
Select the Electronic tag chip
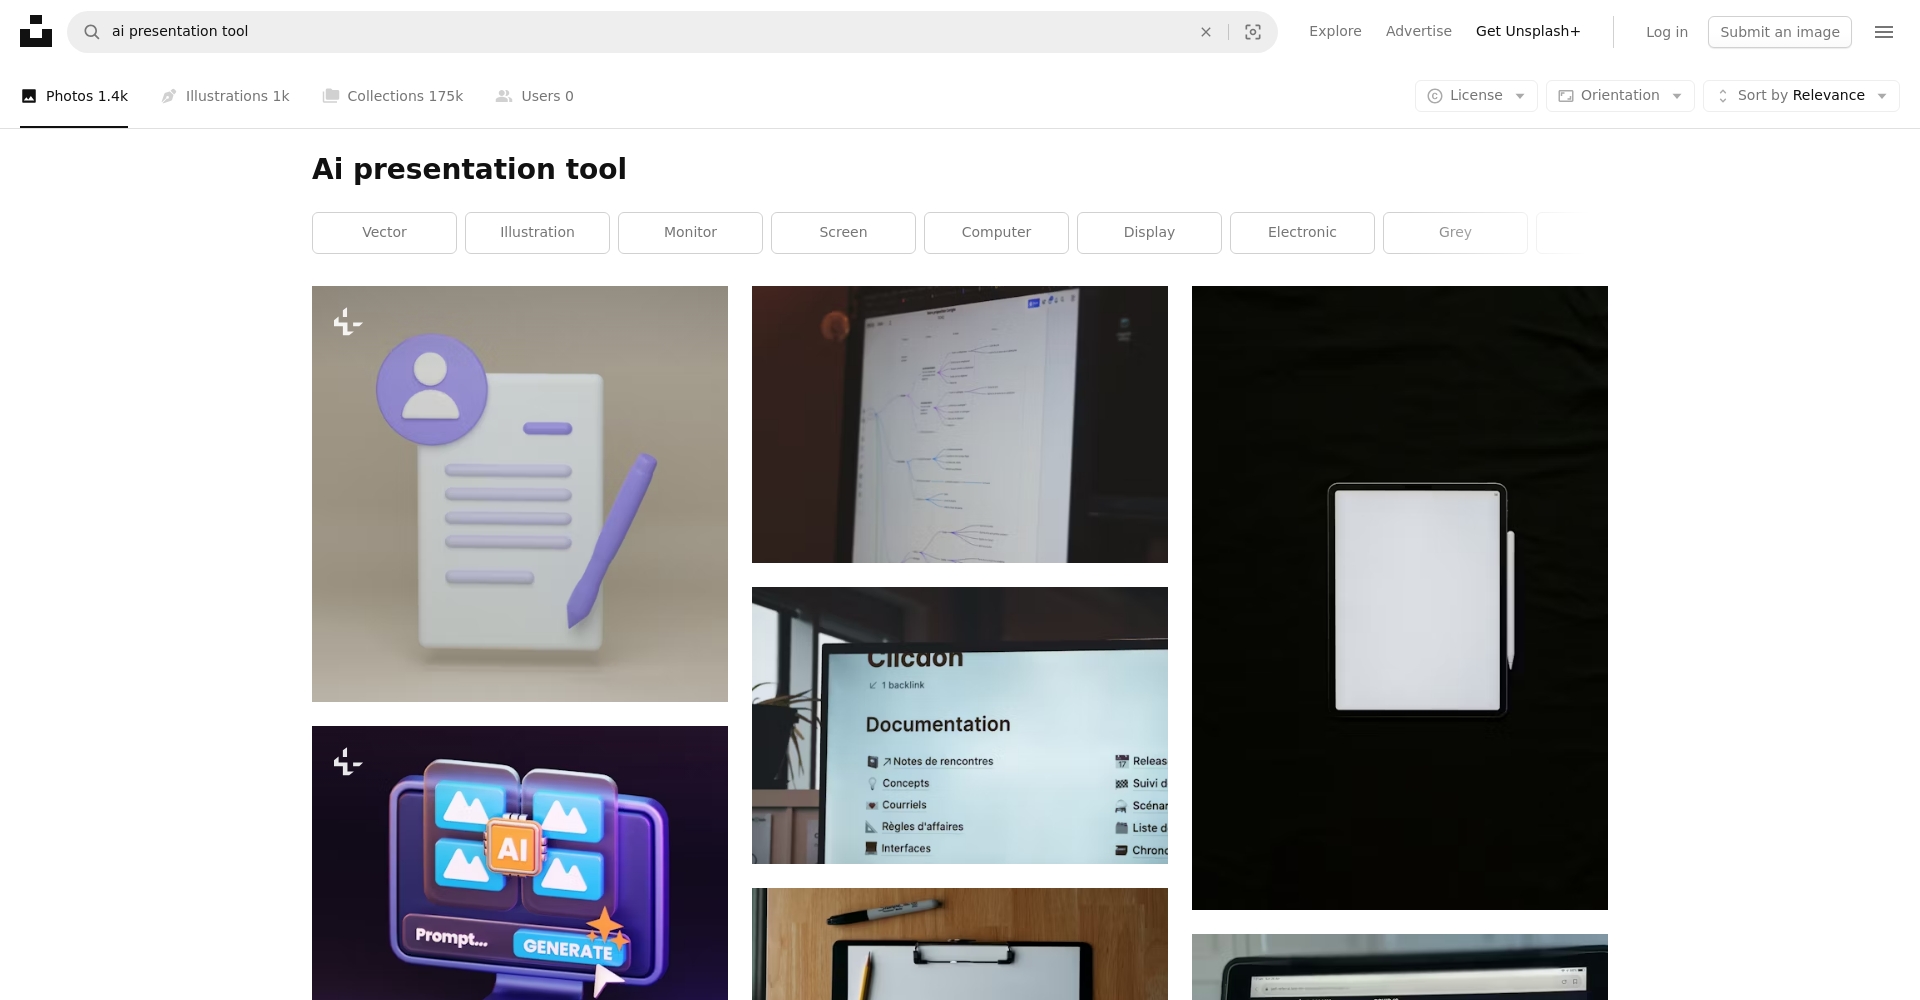(1302, 233)
